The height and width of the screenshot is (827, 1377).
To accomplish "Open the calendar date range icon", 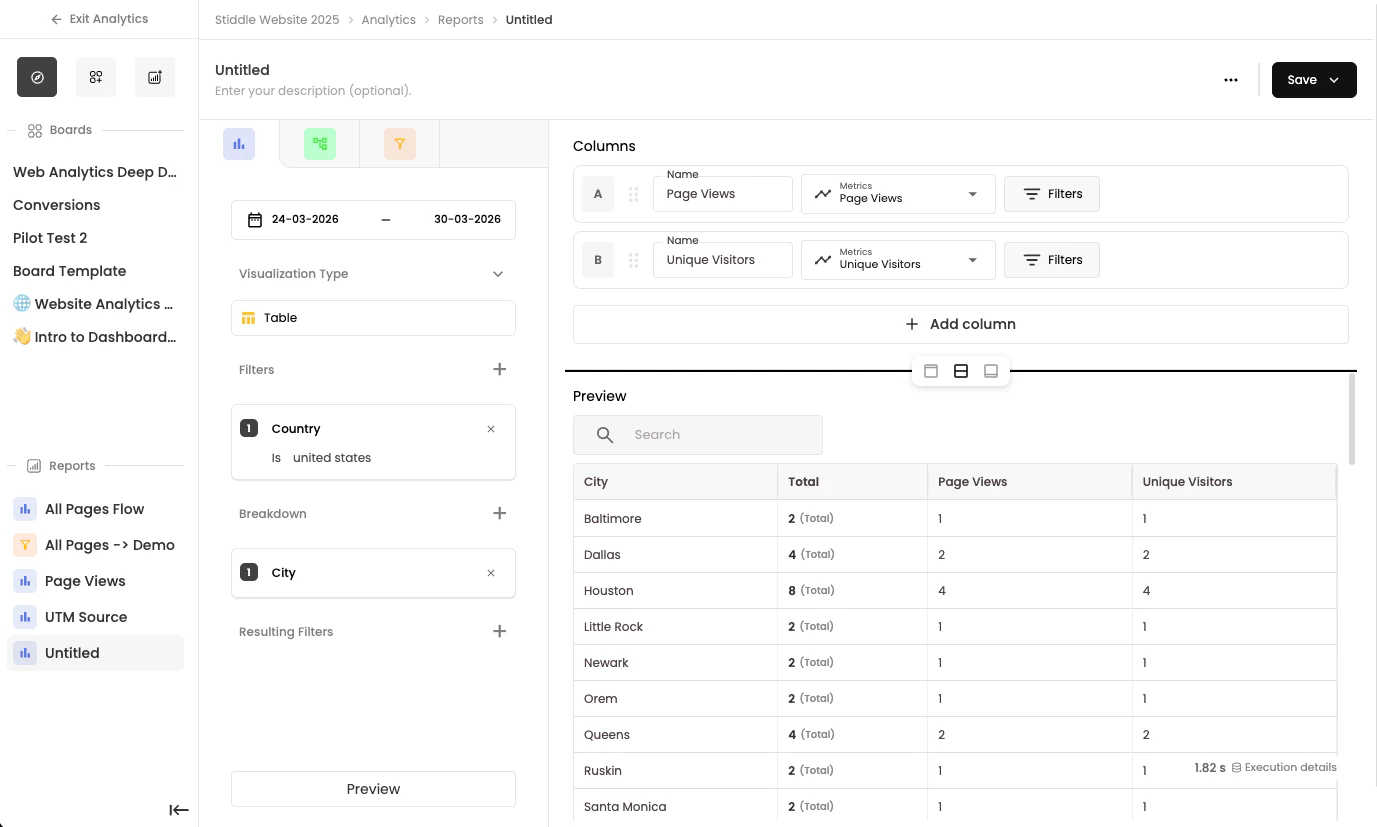I will [x=255, y=219].
